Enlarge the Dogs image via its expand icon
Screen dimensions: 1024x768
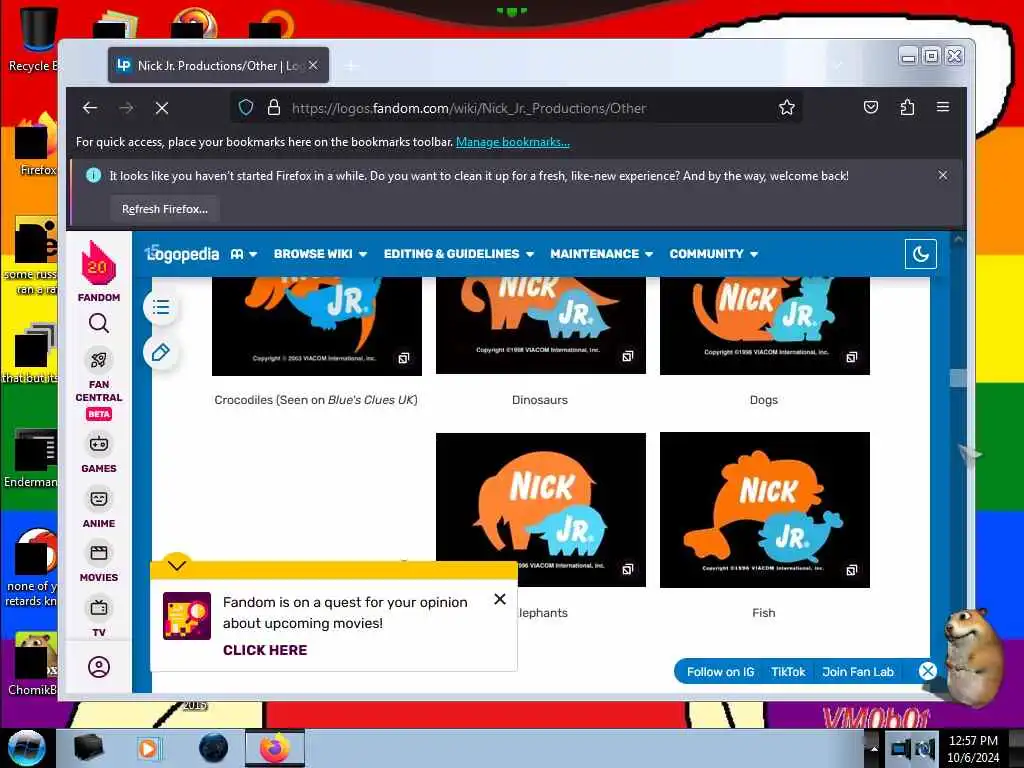[852, 357]
